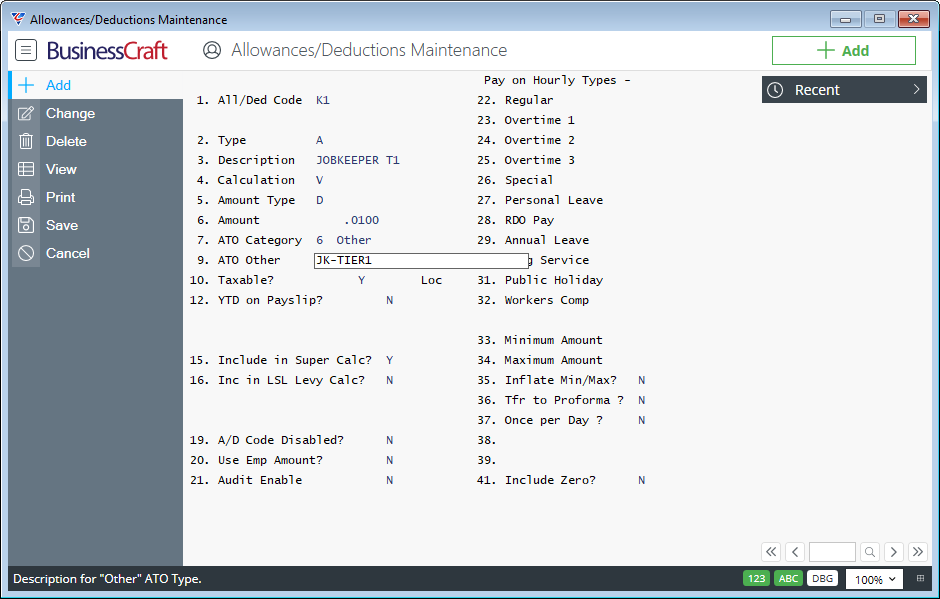Open the 100% zoom dropdown
Viewport: 940px width, 599px height.
point(875,579)
